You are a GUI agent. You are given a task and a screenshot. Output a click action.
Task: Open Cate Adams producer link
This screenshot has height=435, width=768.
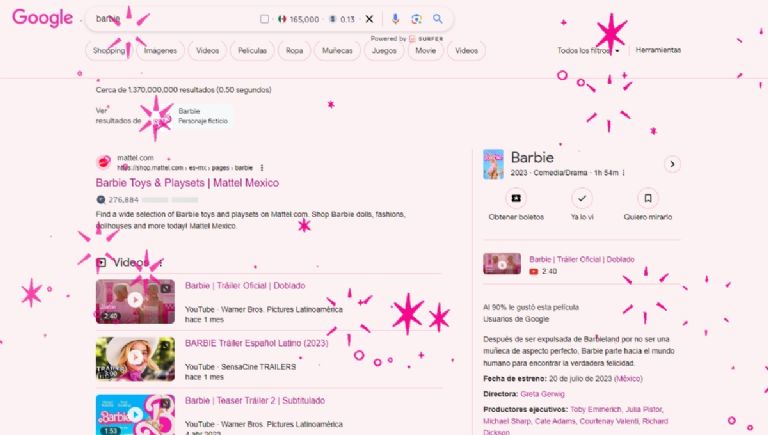pyautogui.click(x=555, y=421)
